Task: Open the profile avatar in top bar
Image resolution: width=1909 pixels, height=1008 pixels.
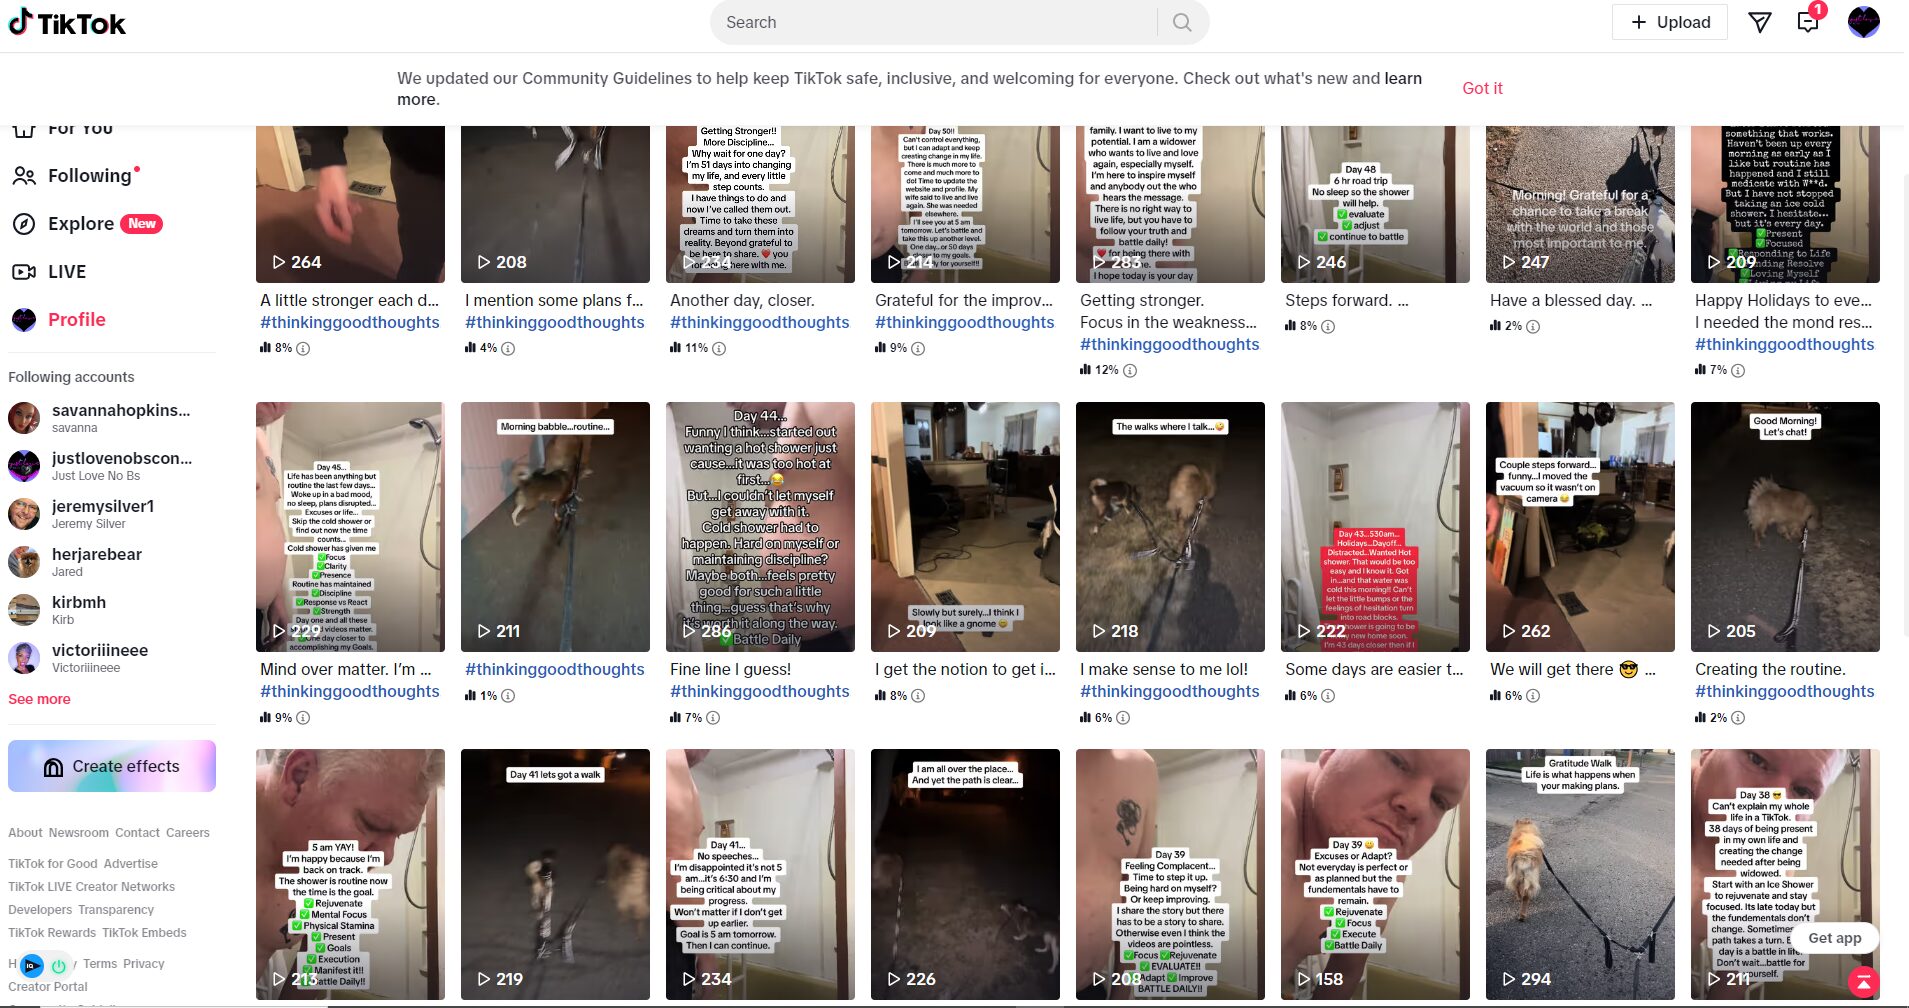Action: coord(1863,22)
